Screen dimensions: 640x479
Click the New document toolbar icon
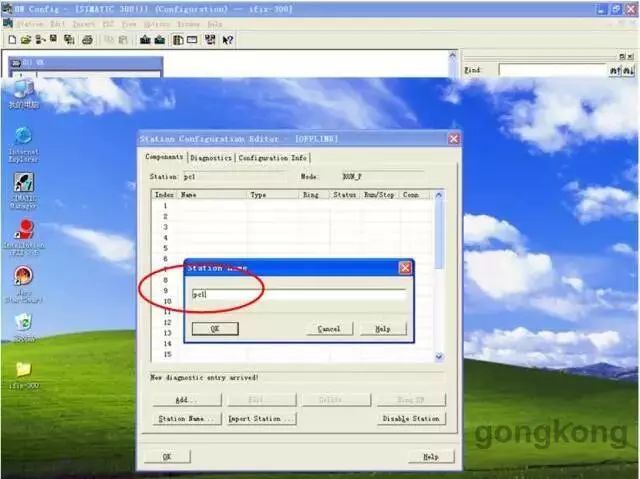tap(11, 40)
